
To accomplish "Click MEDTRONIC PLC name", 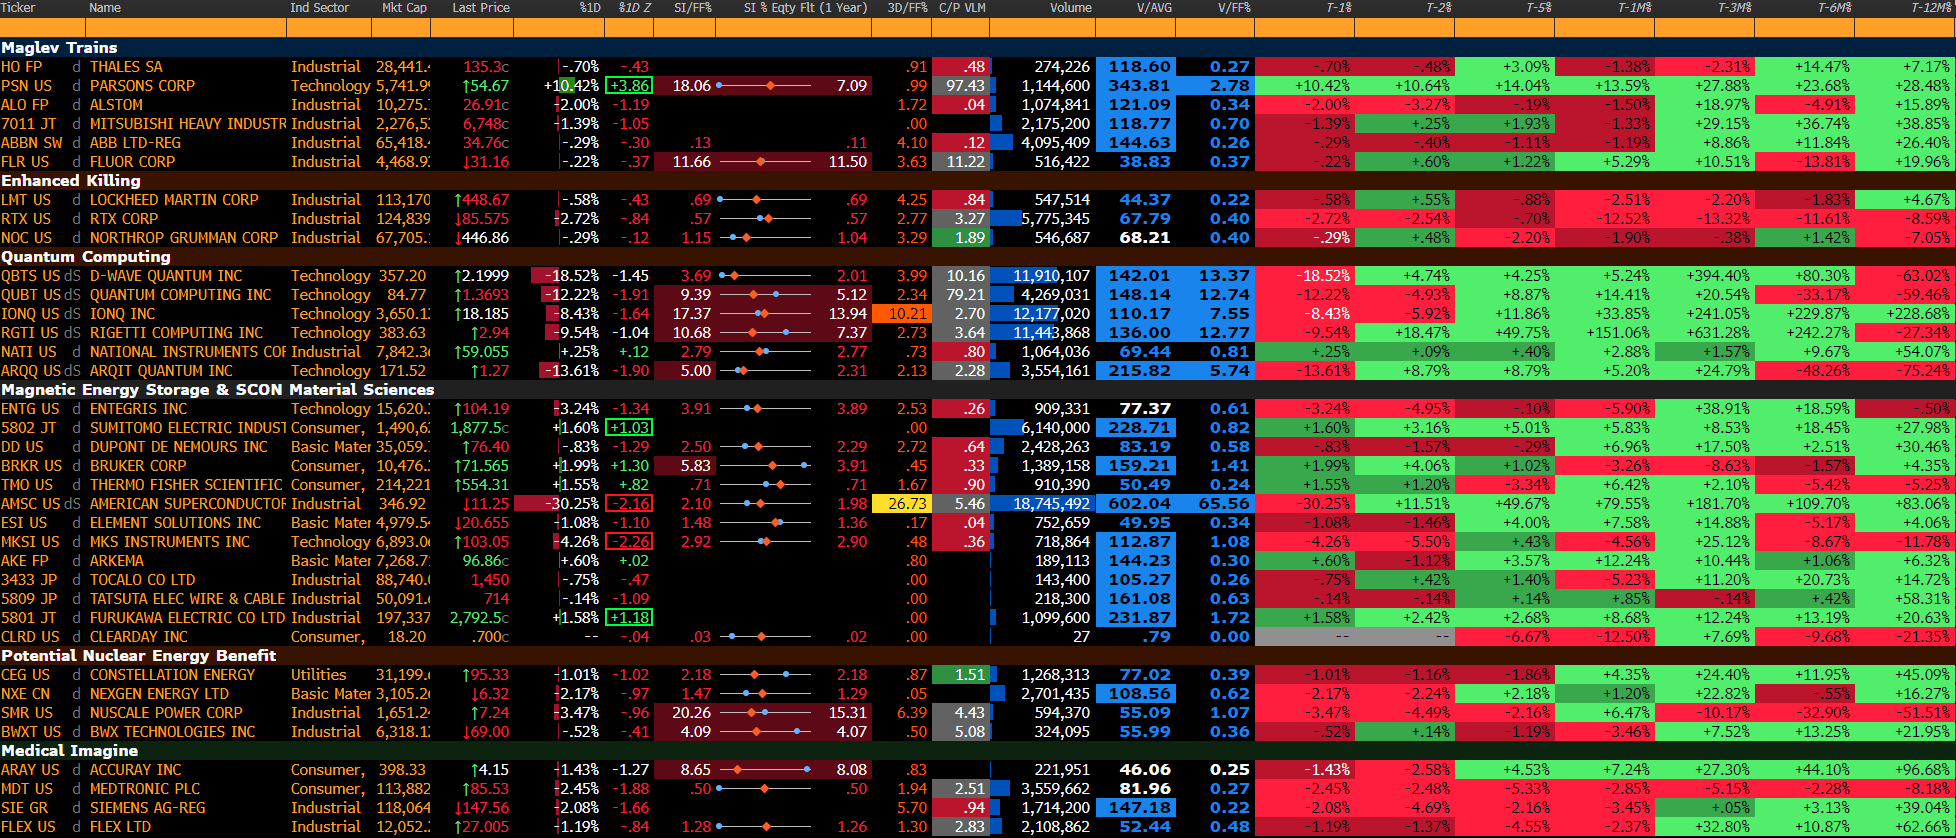I will coord(144,789).
